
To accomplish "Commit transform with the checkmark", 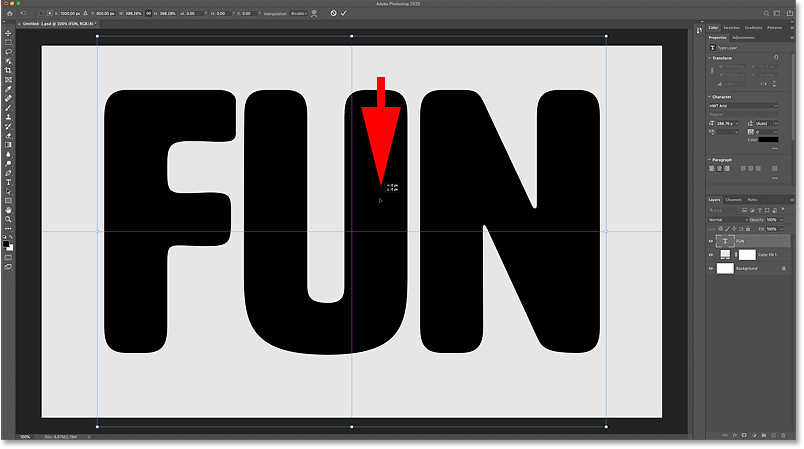I will tap(344, 13).
